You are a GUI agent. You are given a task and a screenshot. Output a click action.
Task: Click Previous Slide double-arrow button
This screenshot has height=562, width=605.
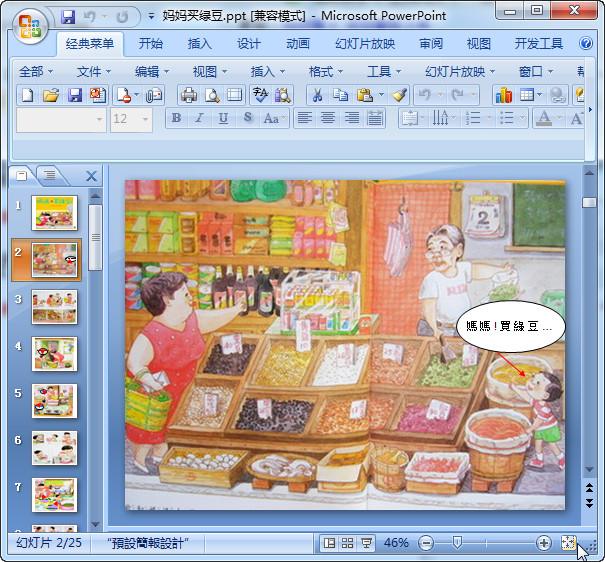[x=589, y=488]
